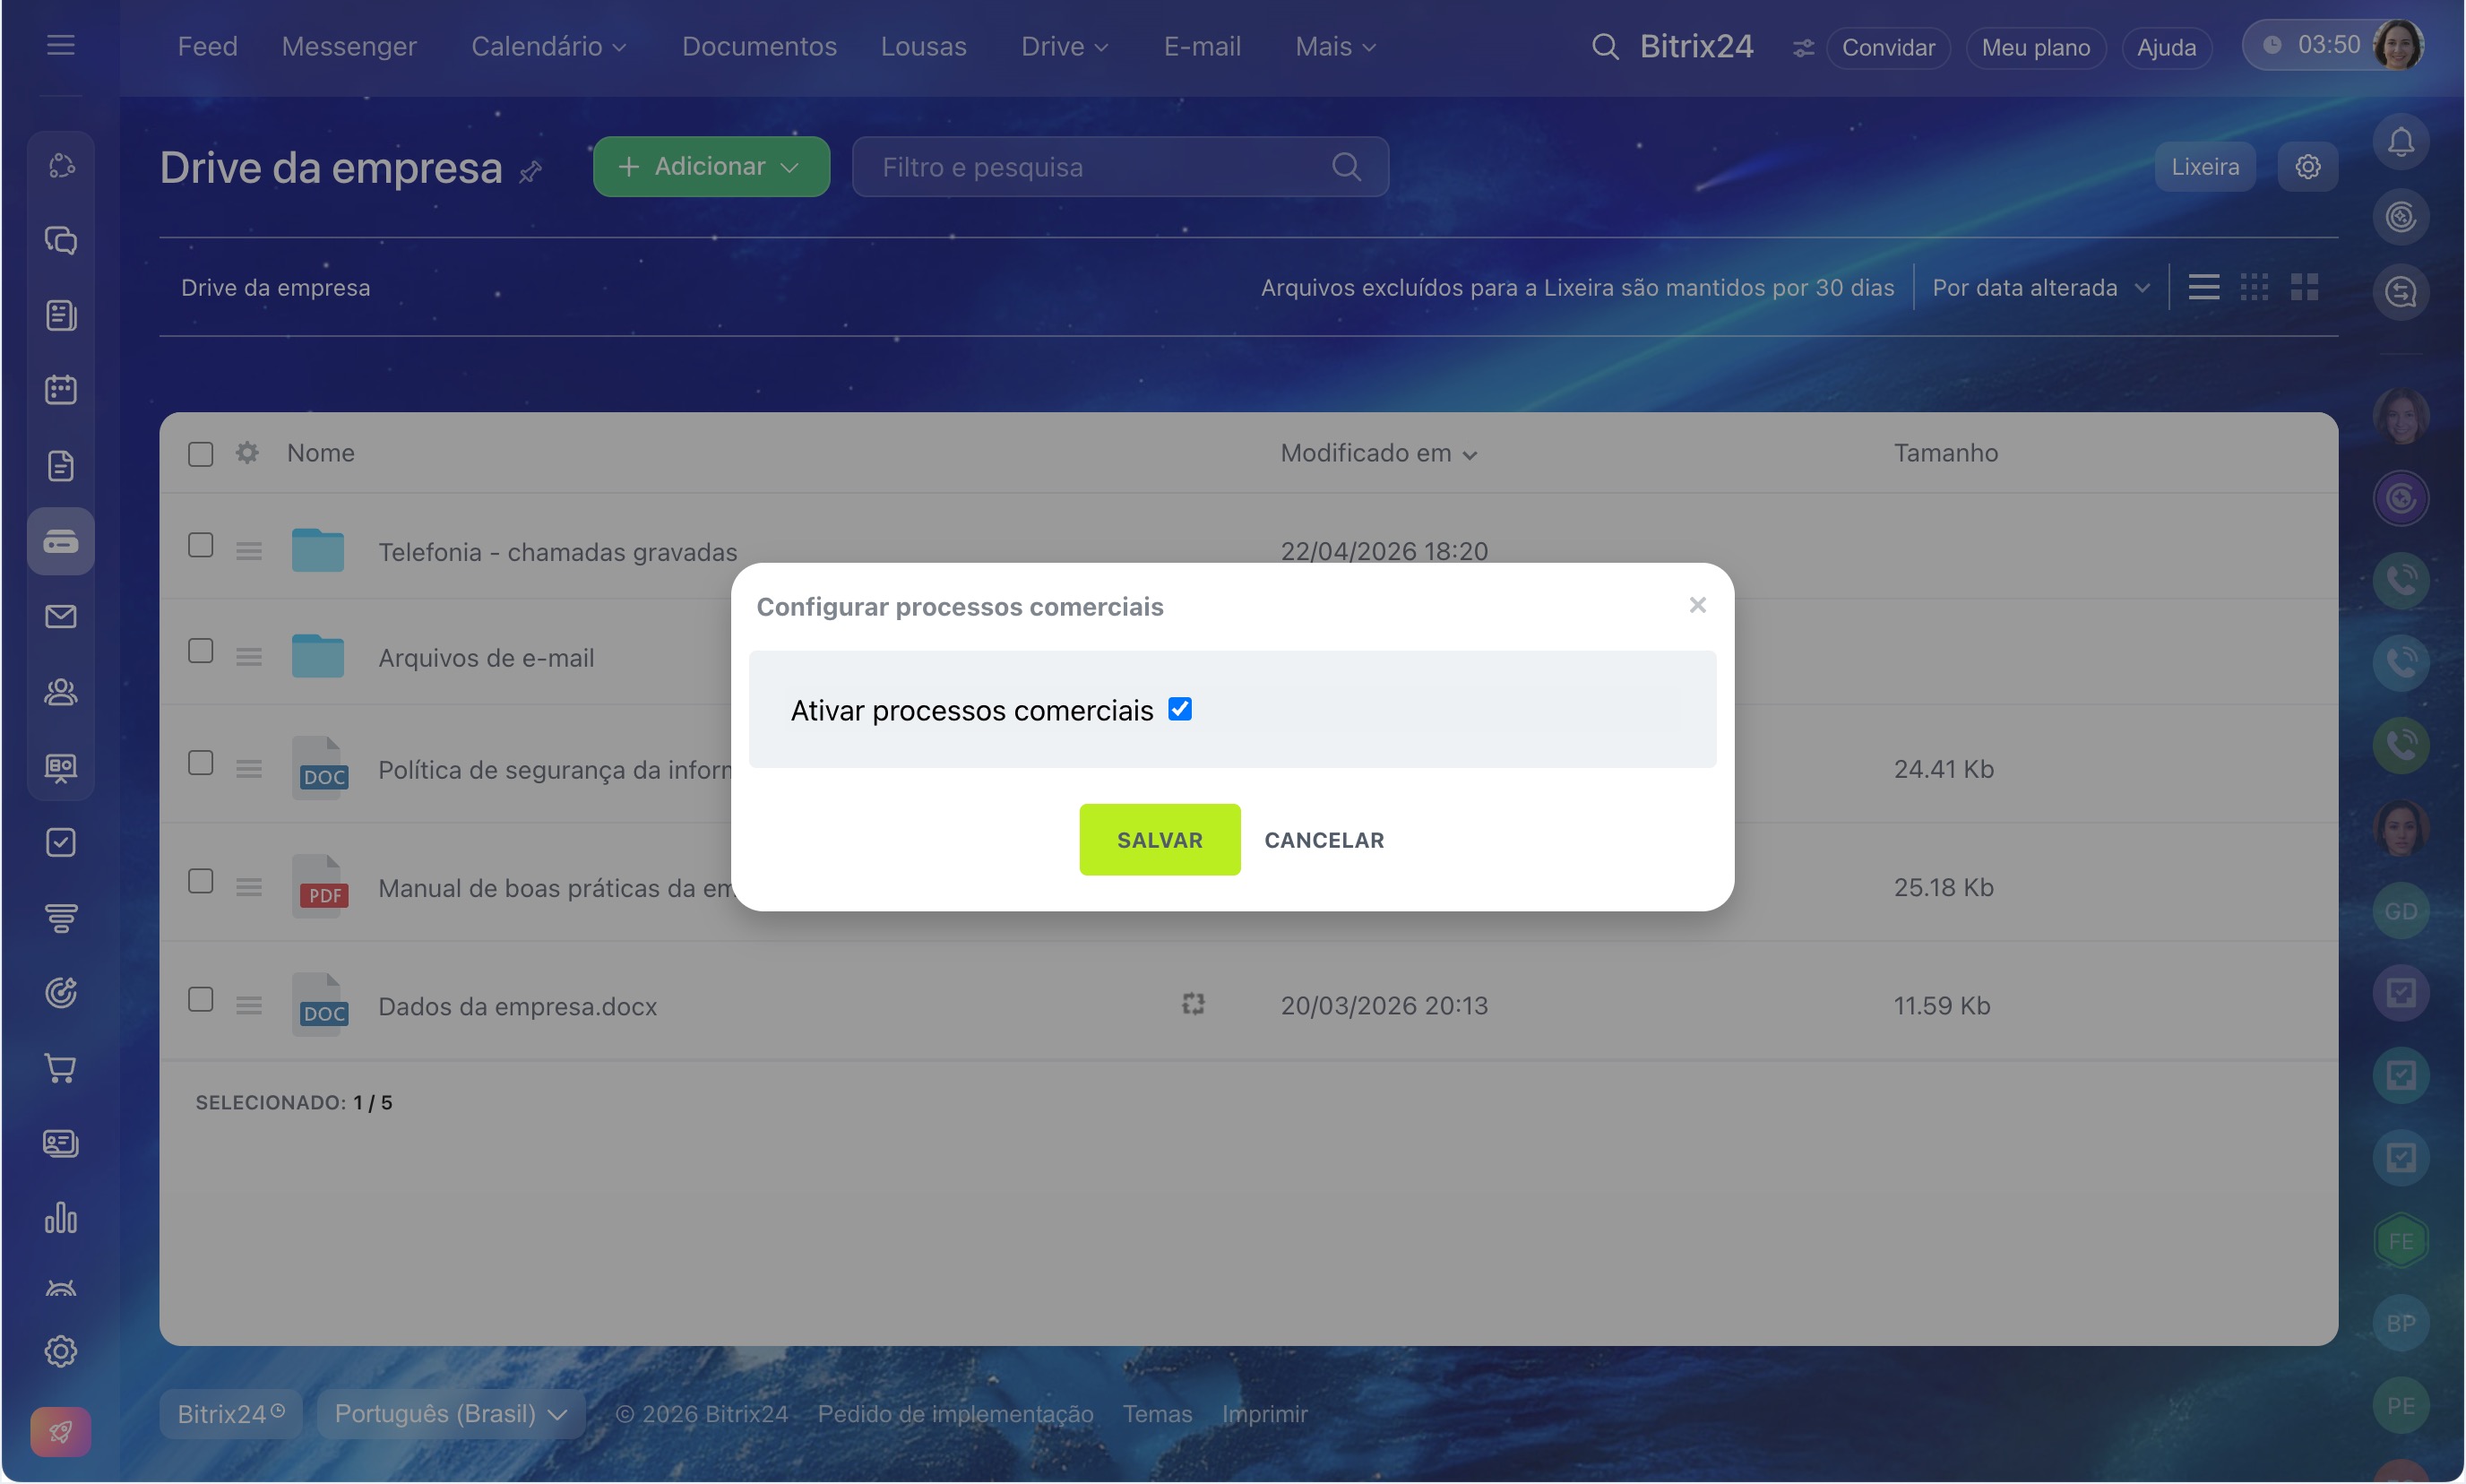Expand the Adicionar dropdown button
Viewport: 2466px width, 1484px height.
[x=711, y=166]
